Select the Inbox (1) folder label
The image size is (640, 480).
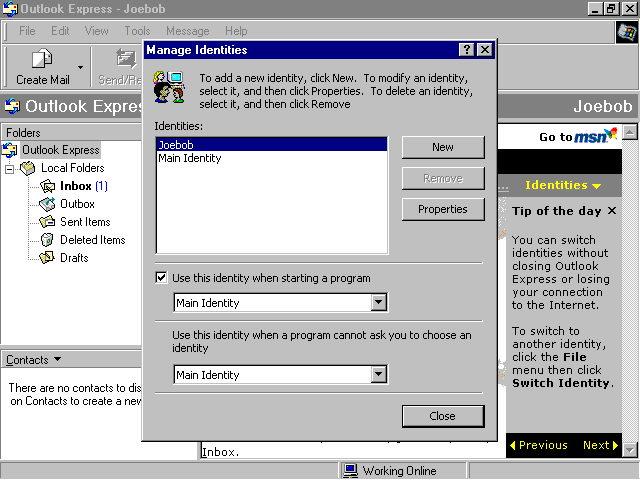84,186
